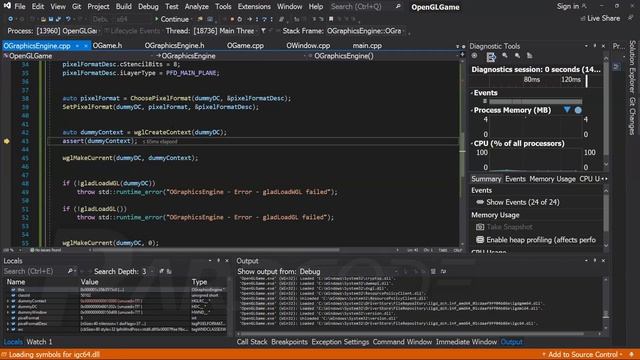
Task: Click the Output icon in Diagnostic Tools toolbar
Action: pyautogui.click(x=491, y=57)
